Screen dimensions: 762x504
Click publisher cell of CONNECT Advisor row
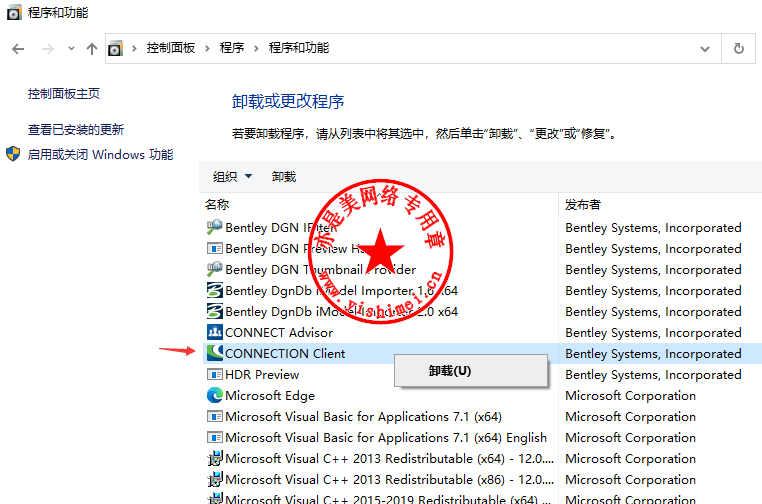tap(653, 332)
